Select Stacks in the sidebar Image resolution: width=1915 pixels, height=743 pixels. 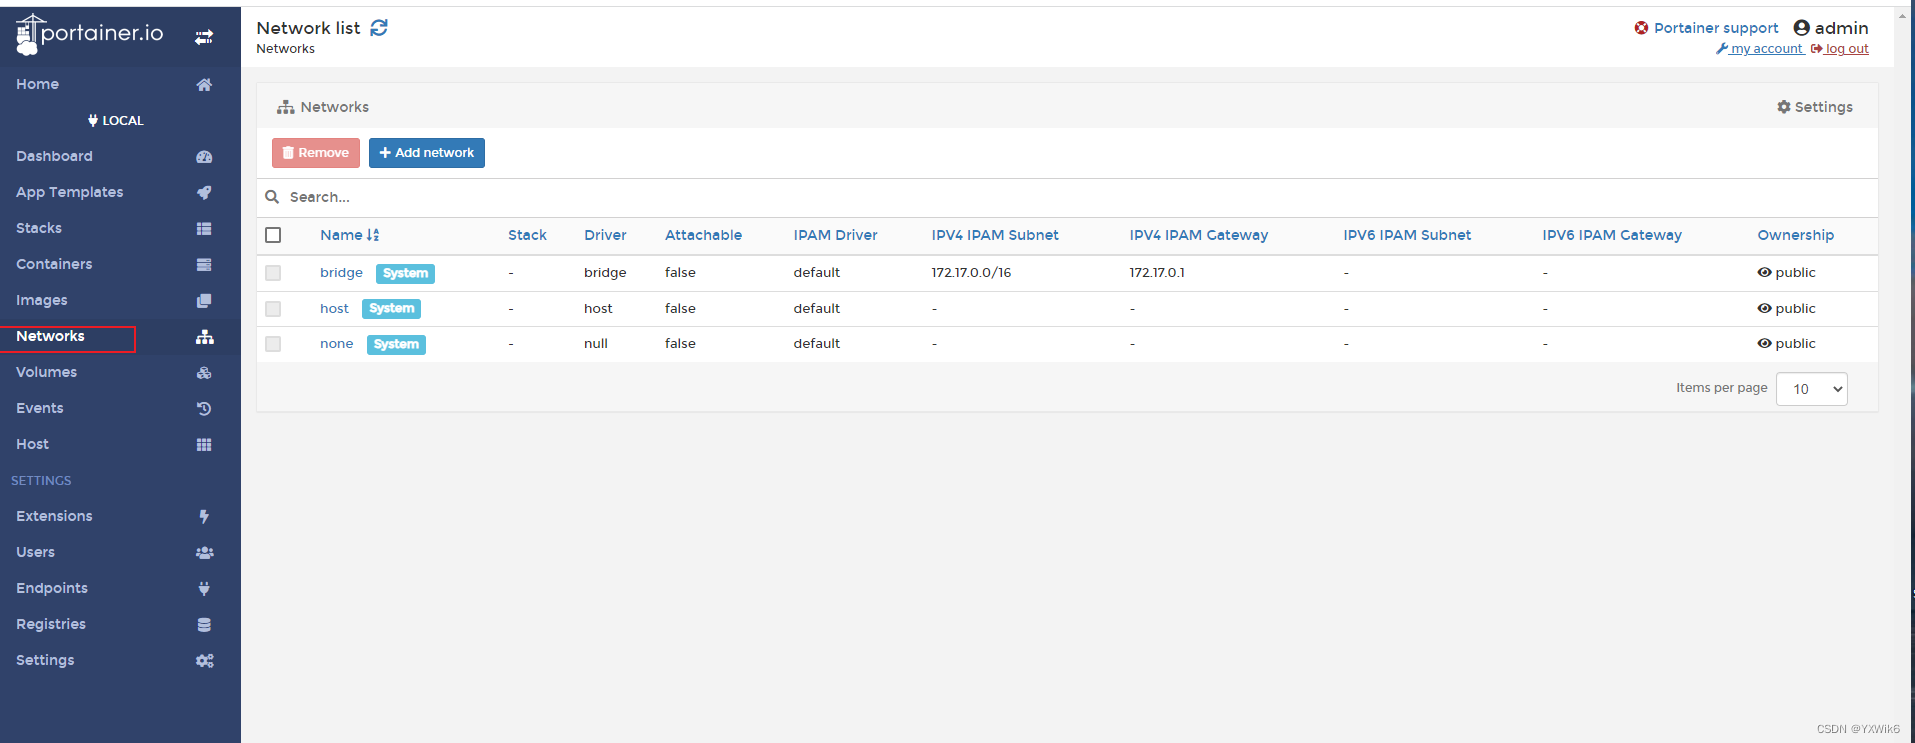pos(39,229)
